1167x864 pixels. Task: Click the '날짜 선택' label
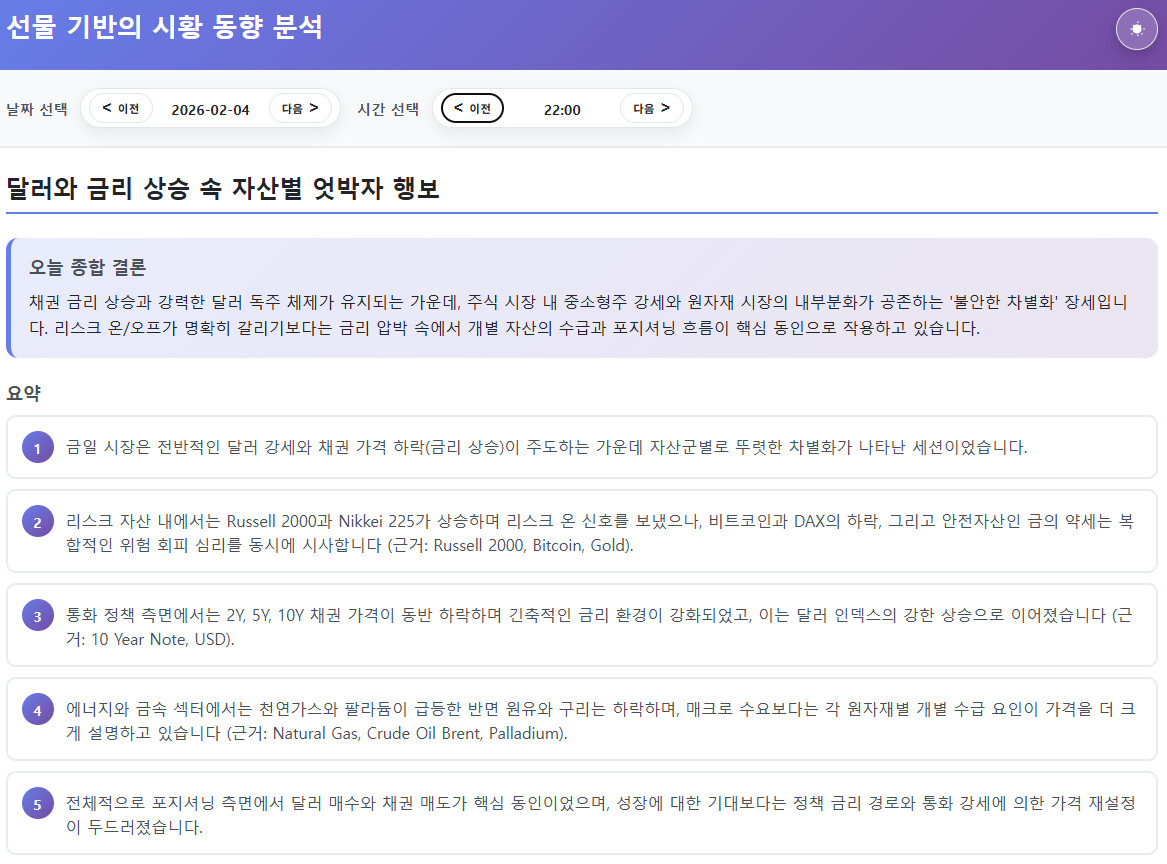pos(37,109)
